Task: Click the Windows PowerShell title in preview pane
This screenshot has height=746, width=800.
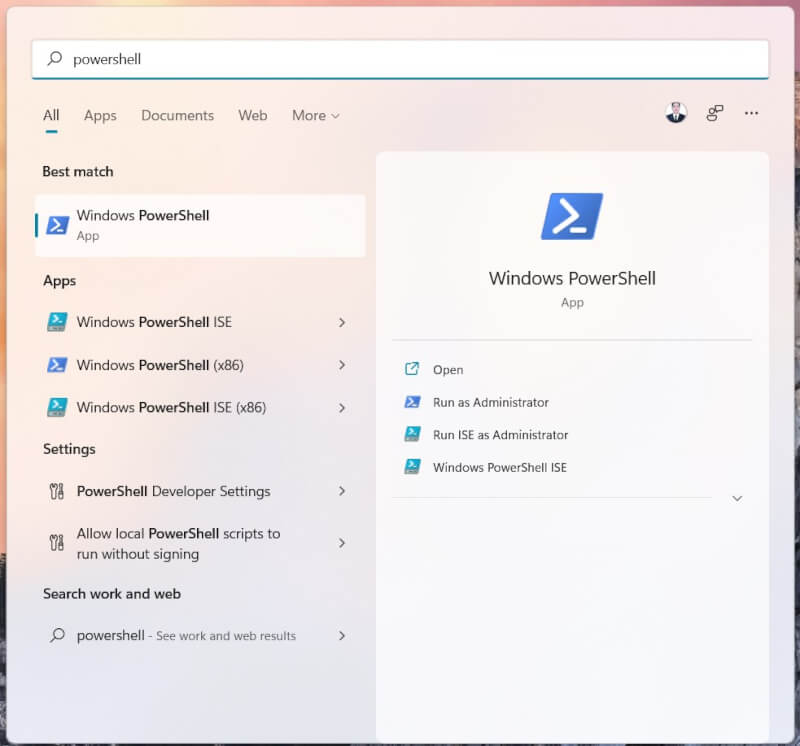Action: pos(572,278)
